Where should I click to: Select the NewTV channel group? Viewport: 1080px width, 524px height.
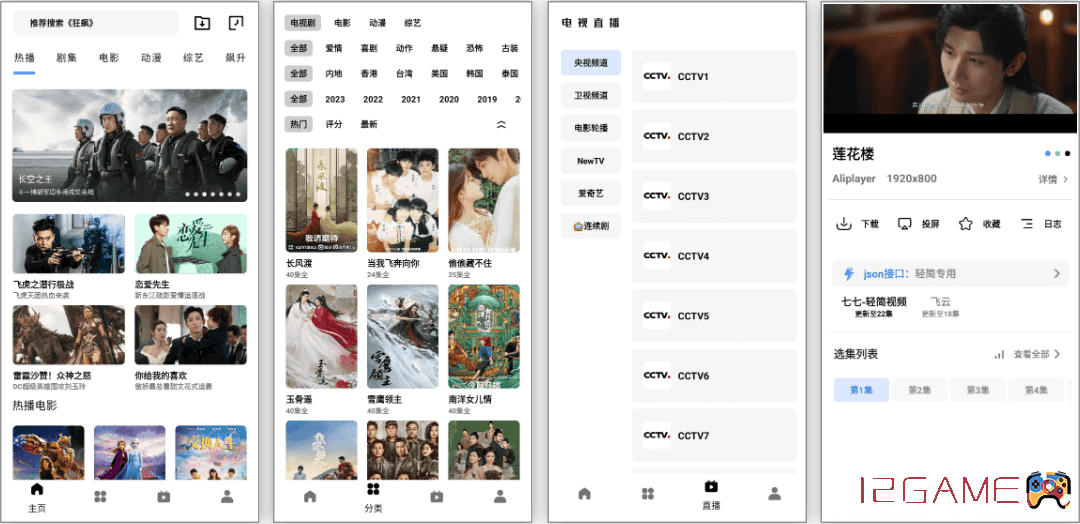(590, 160)
